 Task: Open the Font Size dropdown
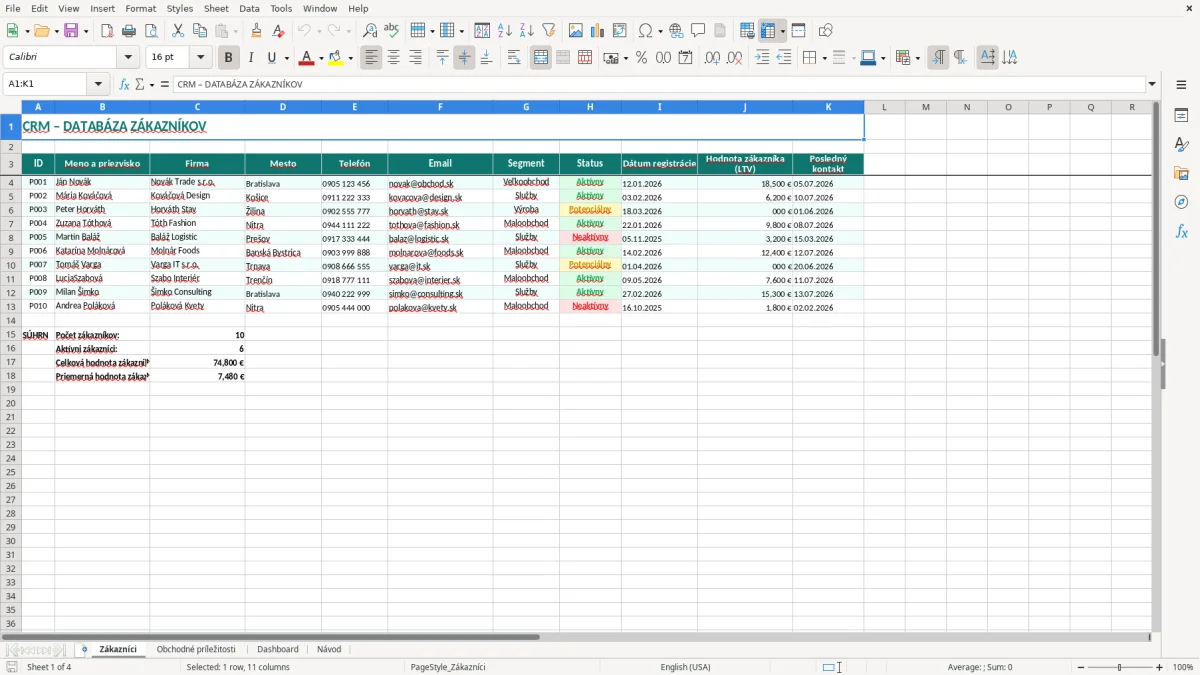(200, 58)
